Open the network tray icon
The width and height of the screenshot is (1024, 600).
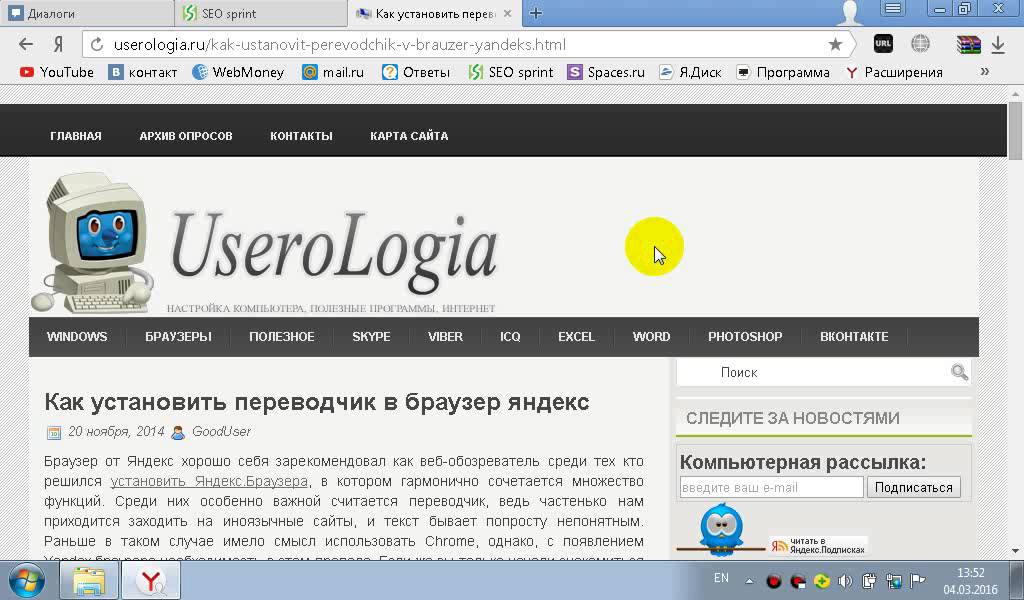[893, 580]
